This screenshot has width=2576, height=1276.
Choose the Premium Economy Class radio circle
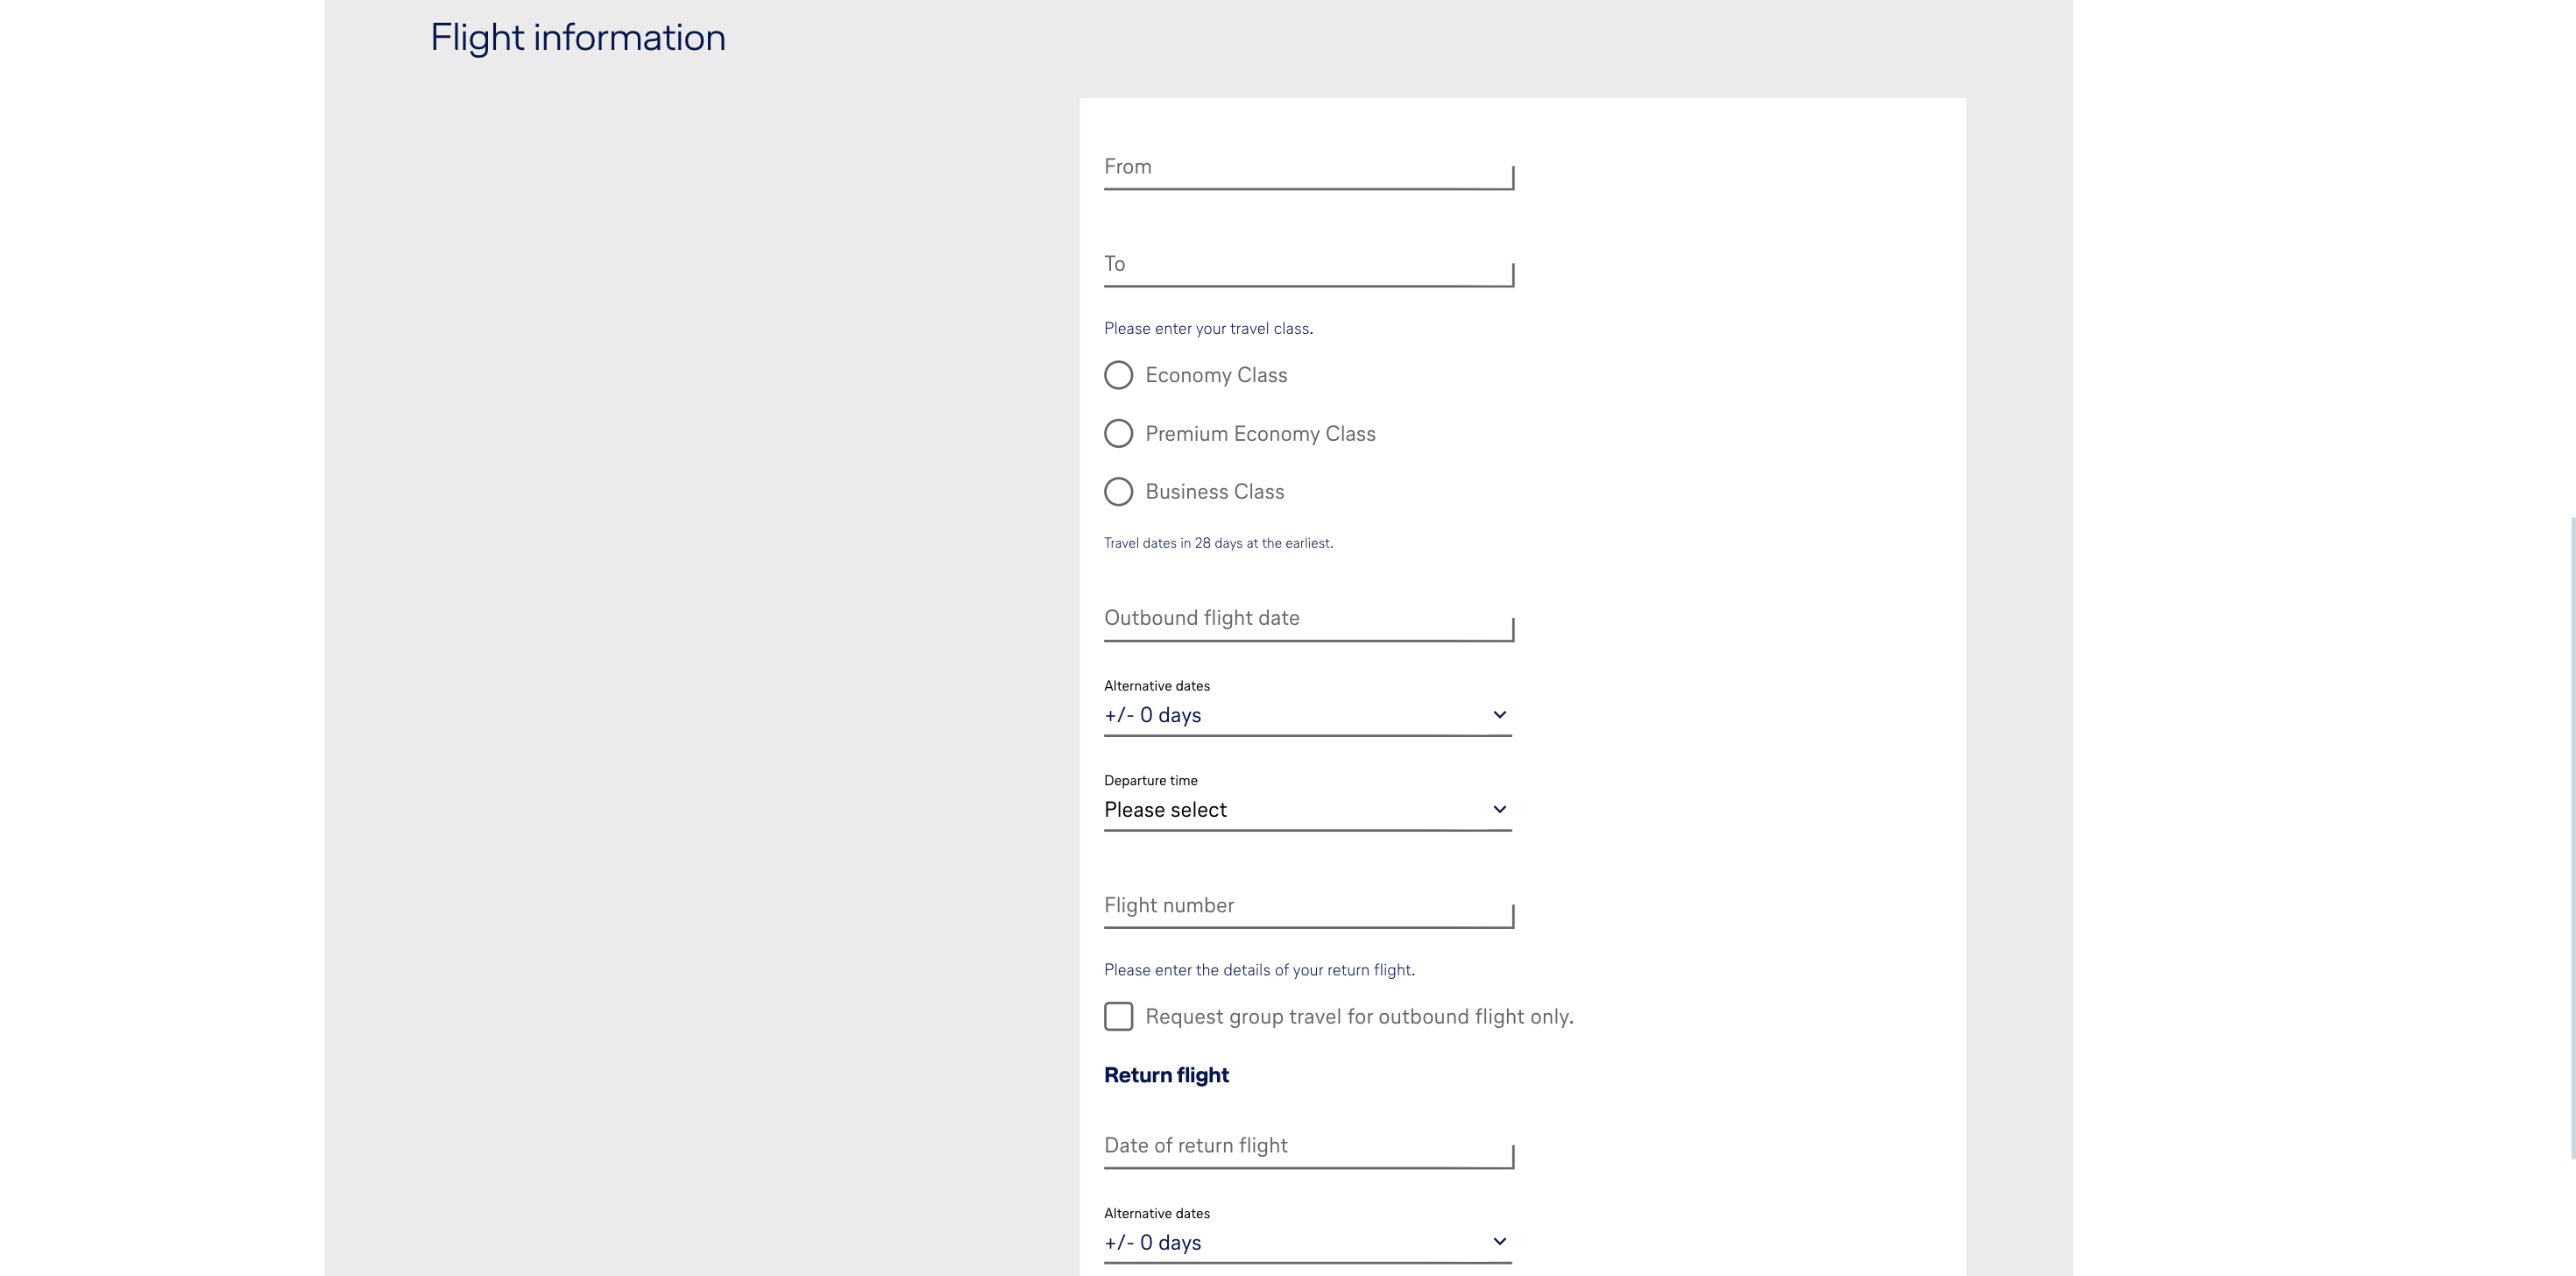[x=1118, y=433]
